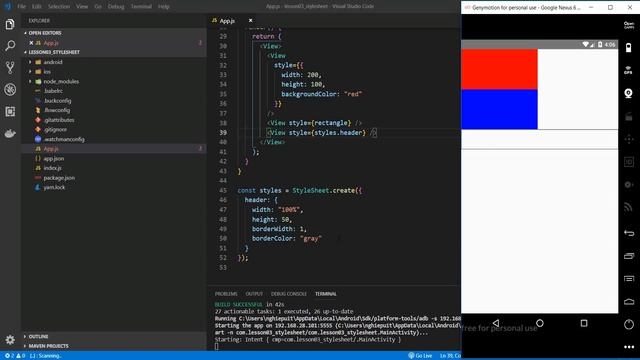Open Genymotion GPS widget
Screen dimensions: 640x360
[x=629, y=70]
